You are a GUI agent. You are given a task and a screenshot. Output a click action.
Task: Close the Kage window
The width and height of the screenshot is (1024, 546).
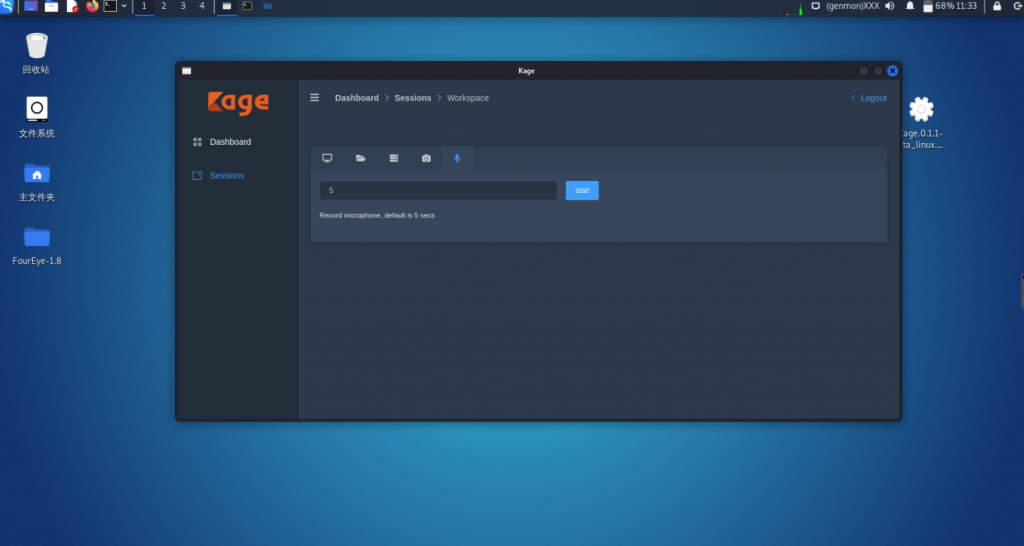[x=893, y=71]
